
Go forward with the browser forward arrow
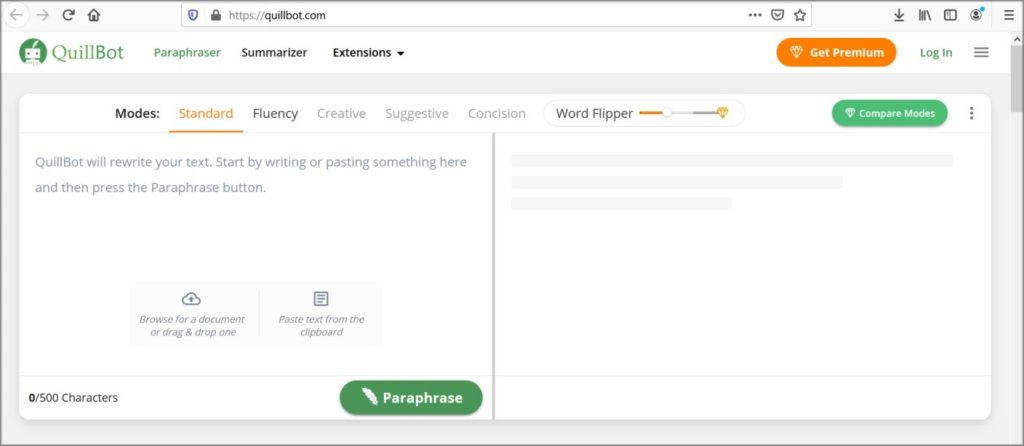pos(43,15)
